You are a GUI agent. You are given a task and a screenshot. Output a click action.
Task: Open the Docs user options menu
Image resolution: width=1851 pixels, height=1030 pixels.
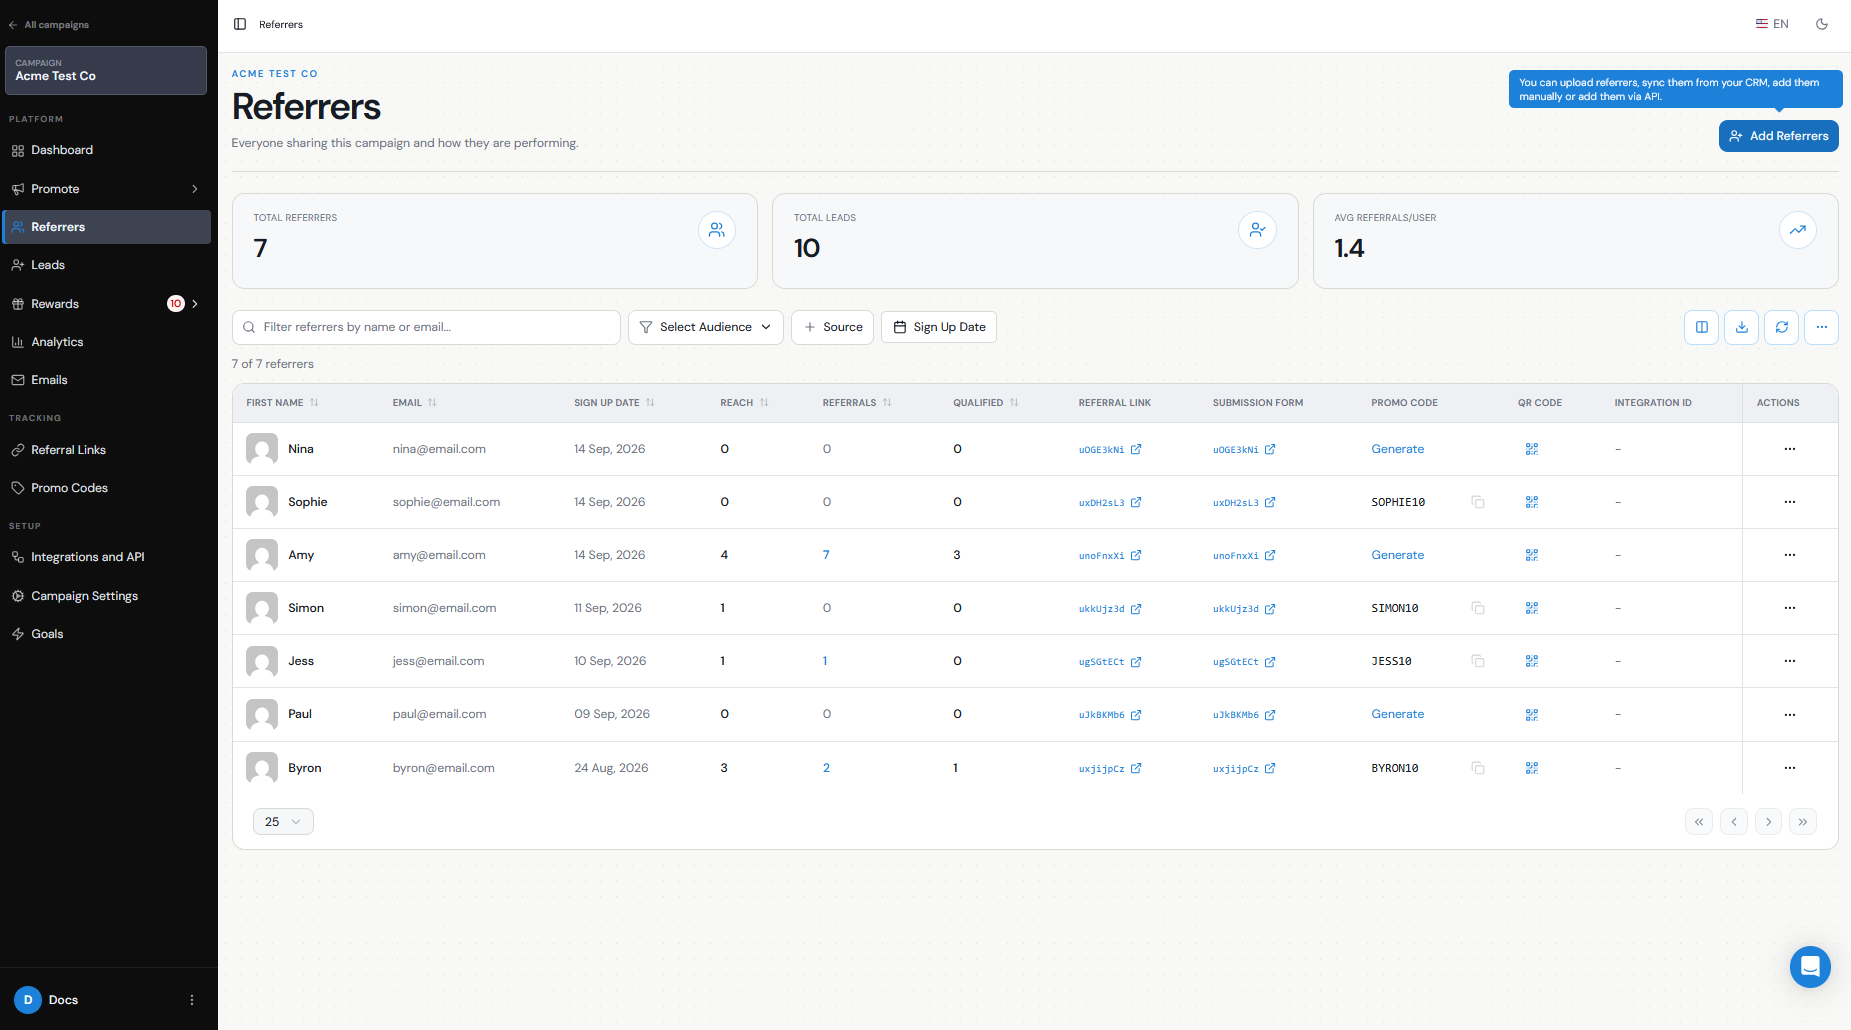tap(192, 1000)
